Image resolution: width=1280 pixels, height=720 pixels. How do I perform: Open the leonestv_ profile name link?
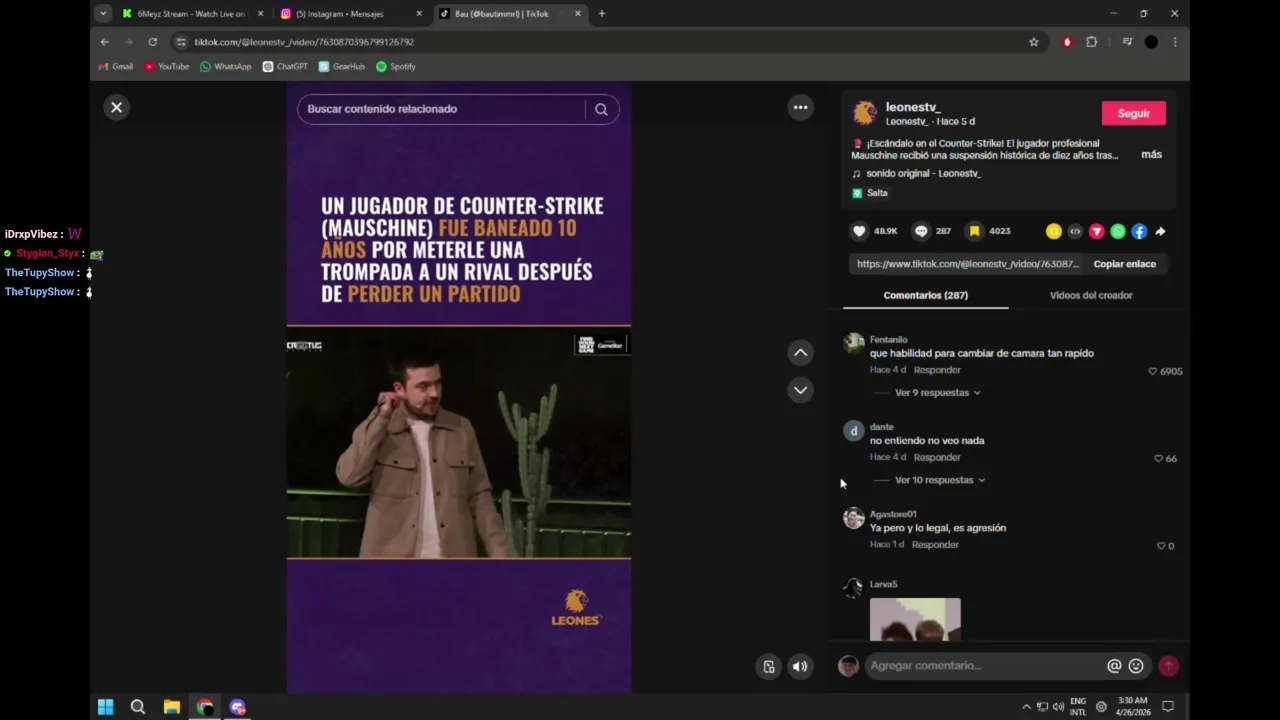click(913, 107)
